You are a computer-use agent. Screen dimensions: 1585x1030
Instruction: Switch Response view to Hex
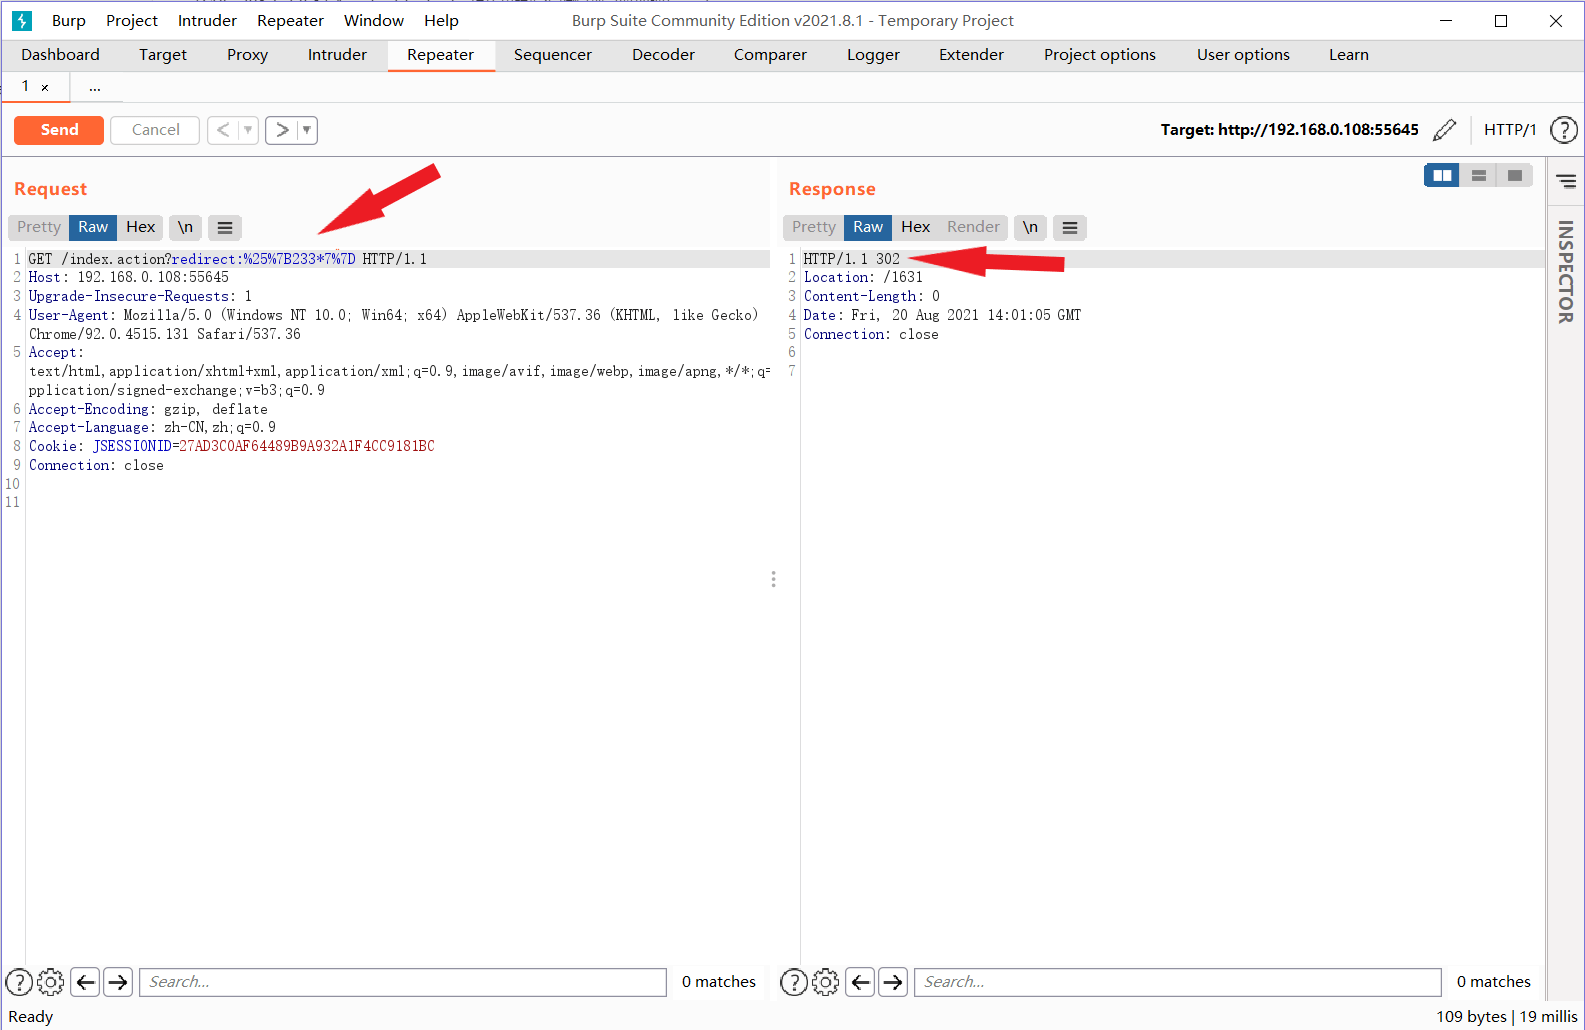(x=916, y=227)
